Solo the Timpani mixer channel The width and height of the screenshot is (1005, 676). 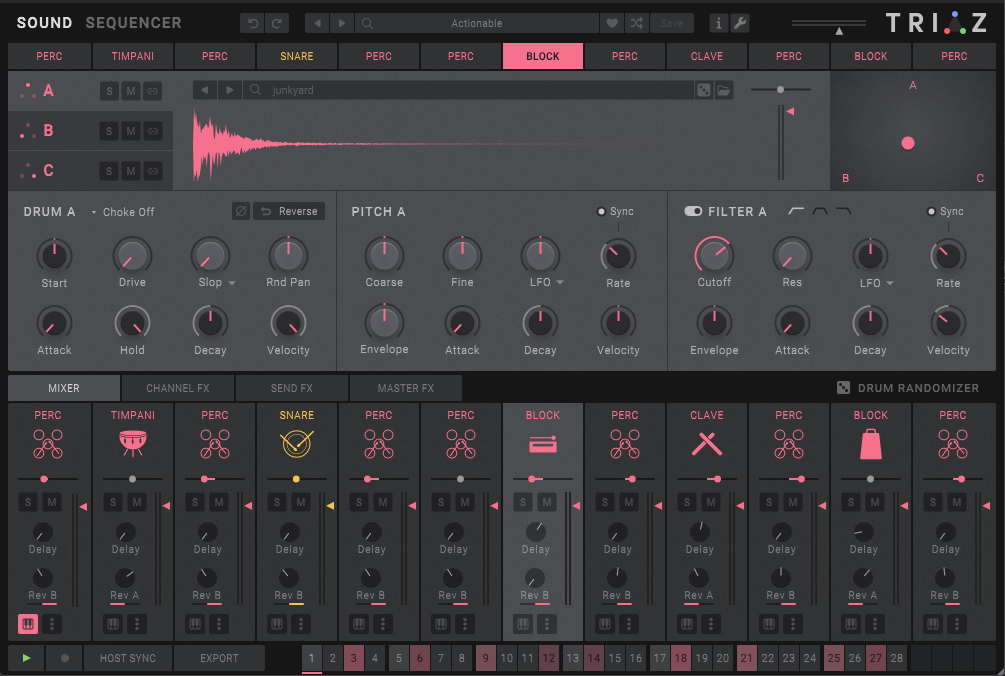(113, 502)
